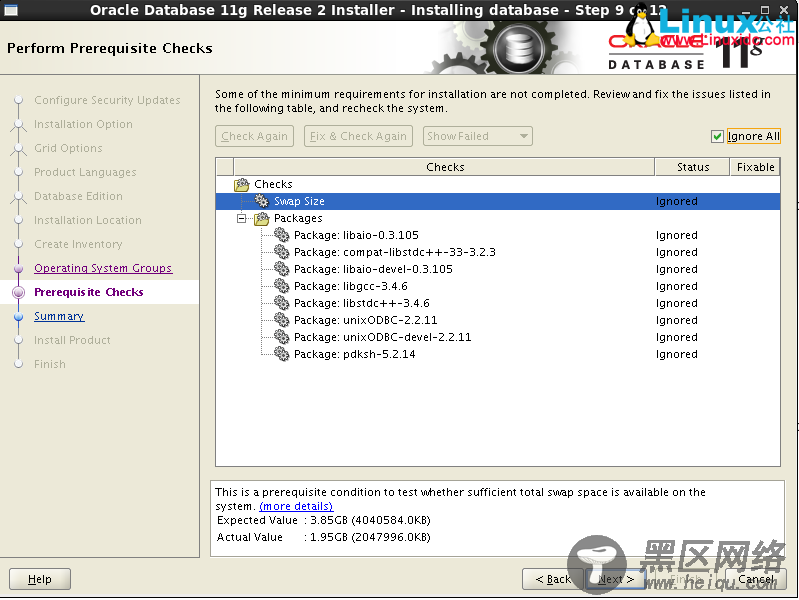Screen dimensions: 799x600
Task: Click the gear icon beside libaio-0.3.105
Action: [281, 235]
